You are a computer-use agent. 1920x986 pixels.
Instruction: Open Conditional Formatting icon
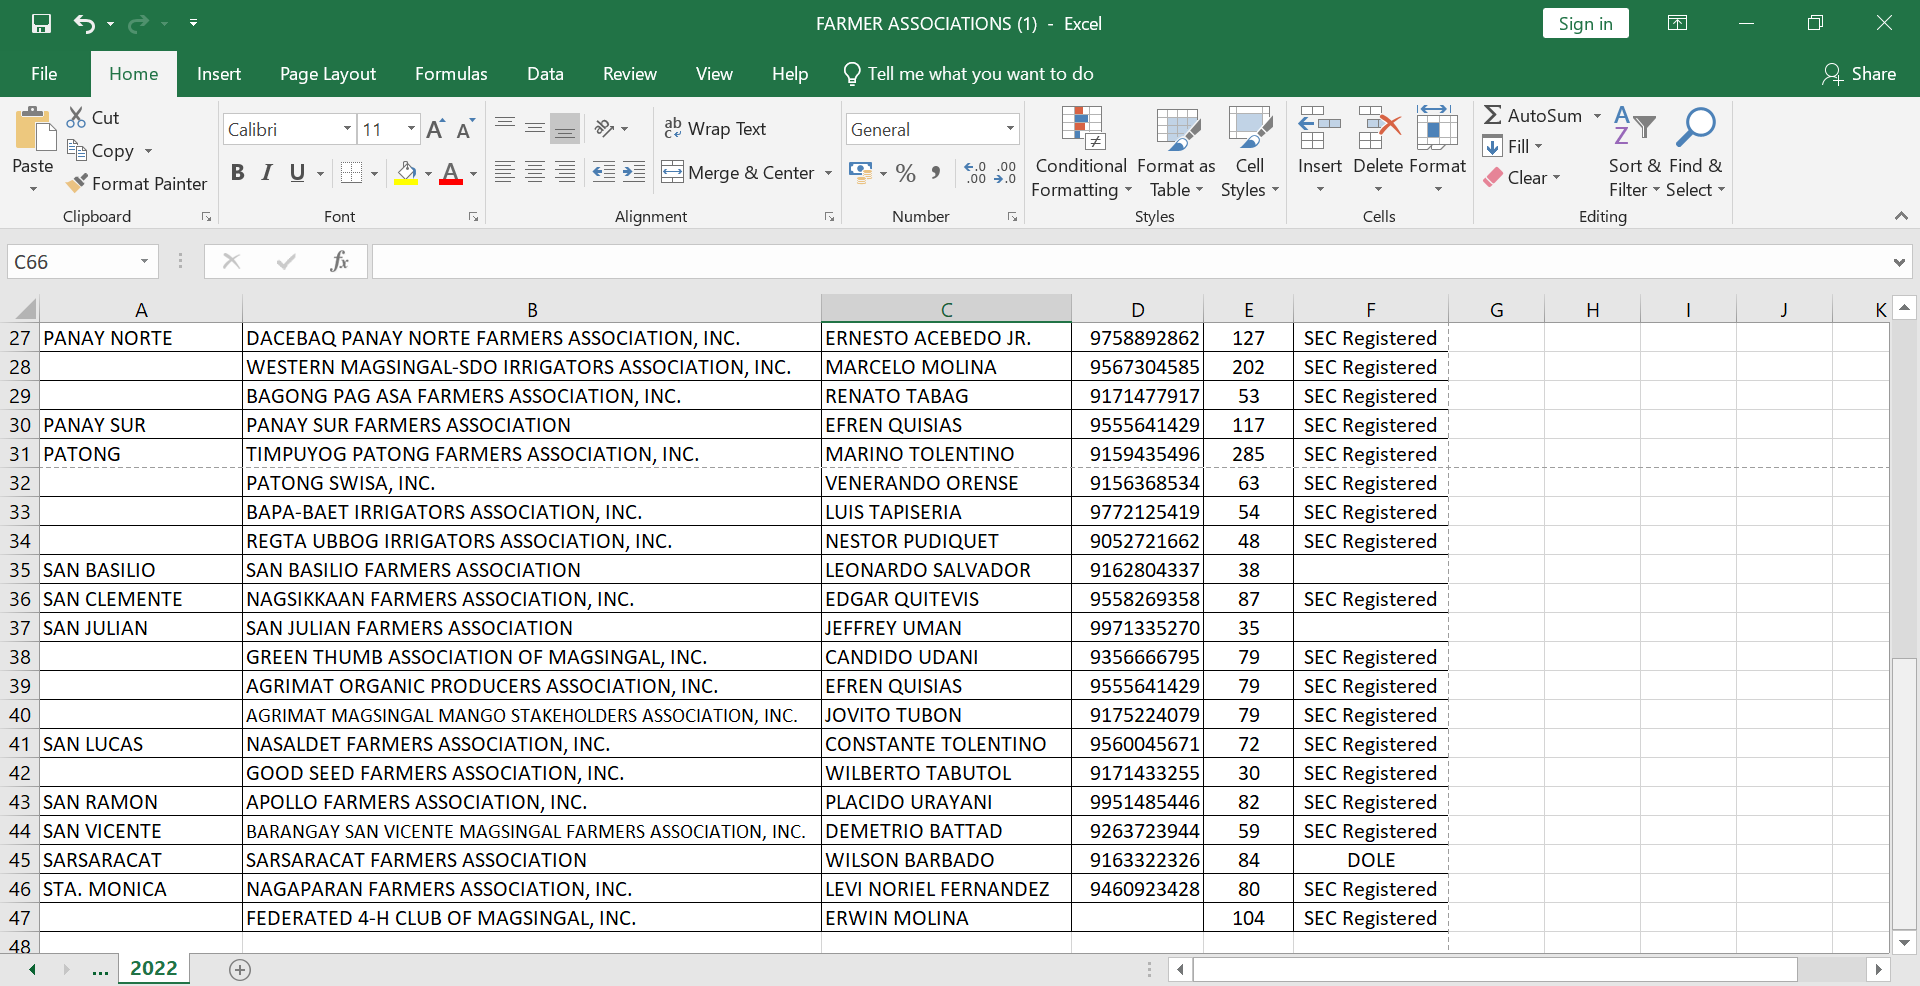[x=1082, y=127]
